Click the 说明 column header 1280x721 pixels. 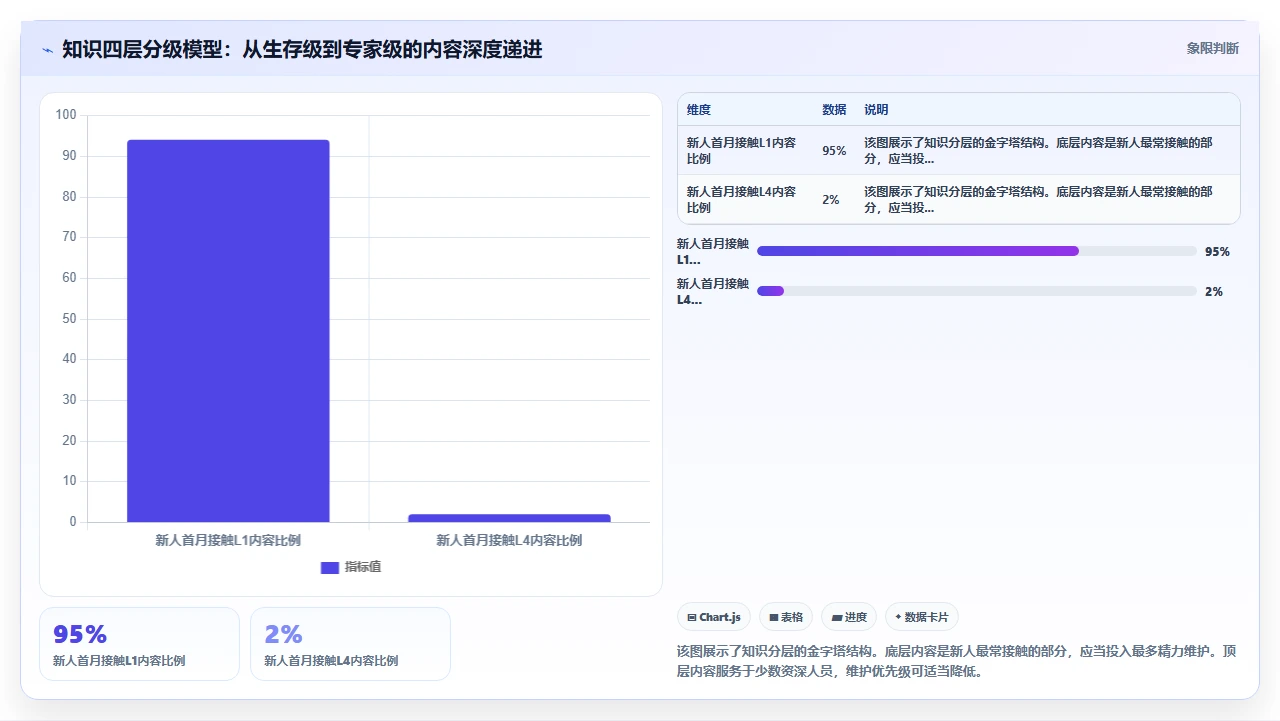point(876,110)
